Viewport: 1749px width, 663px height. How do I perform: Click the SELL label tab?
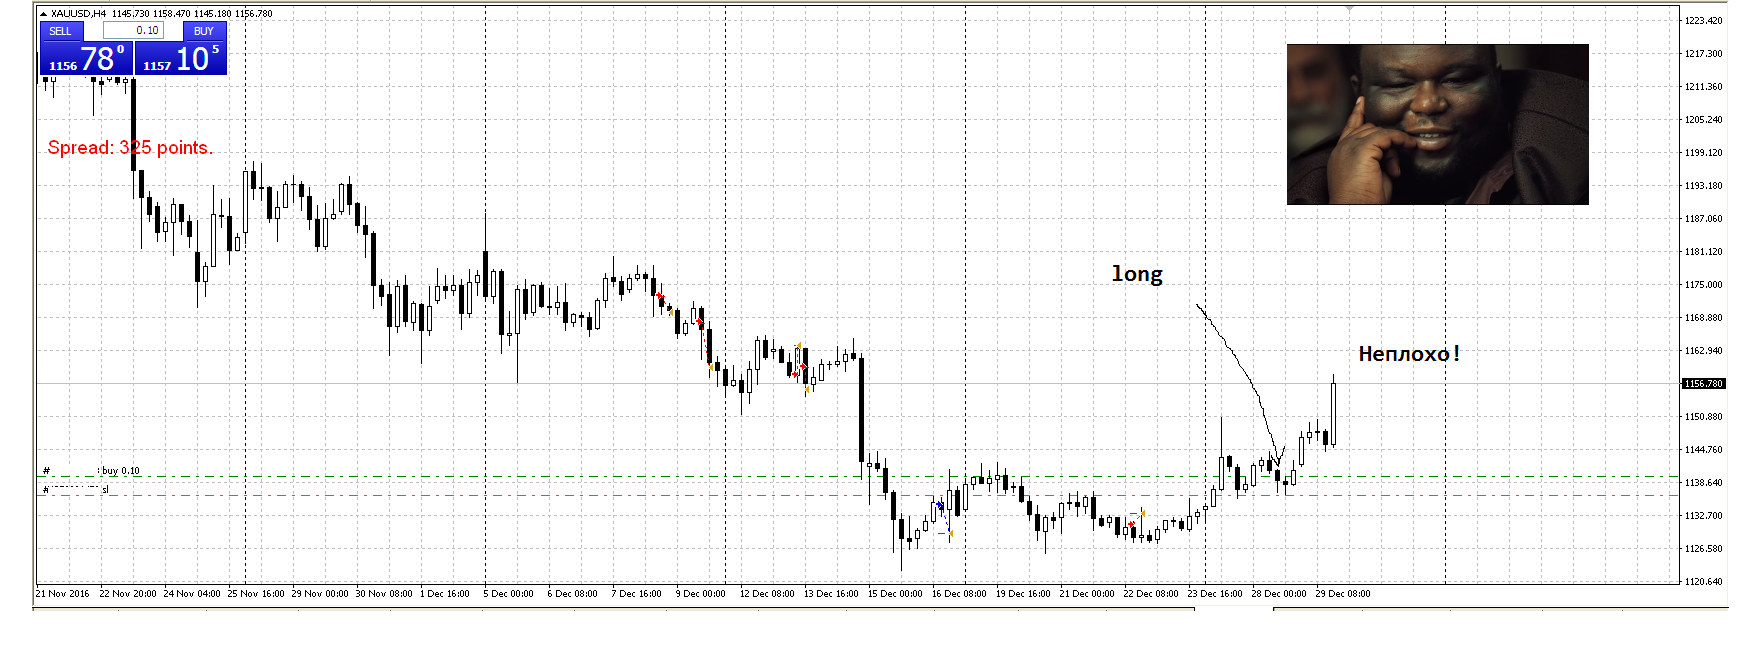click(x=61, y=31)
